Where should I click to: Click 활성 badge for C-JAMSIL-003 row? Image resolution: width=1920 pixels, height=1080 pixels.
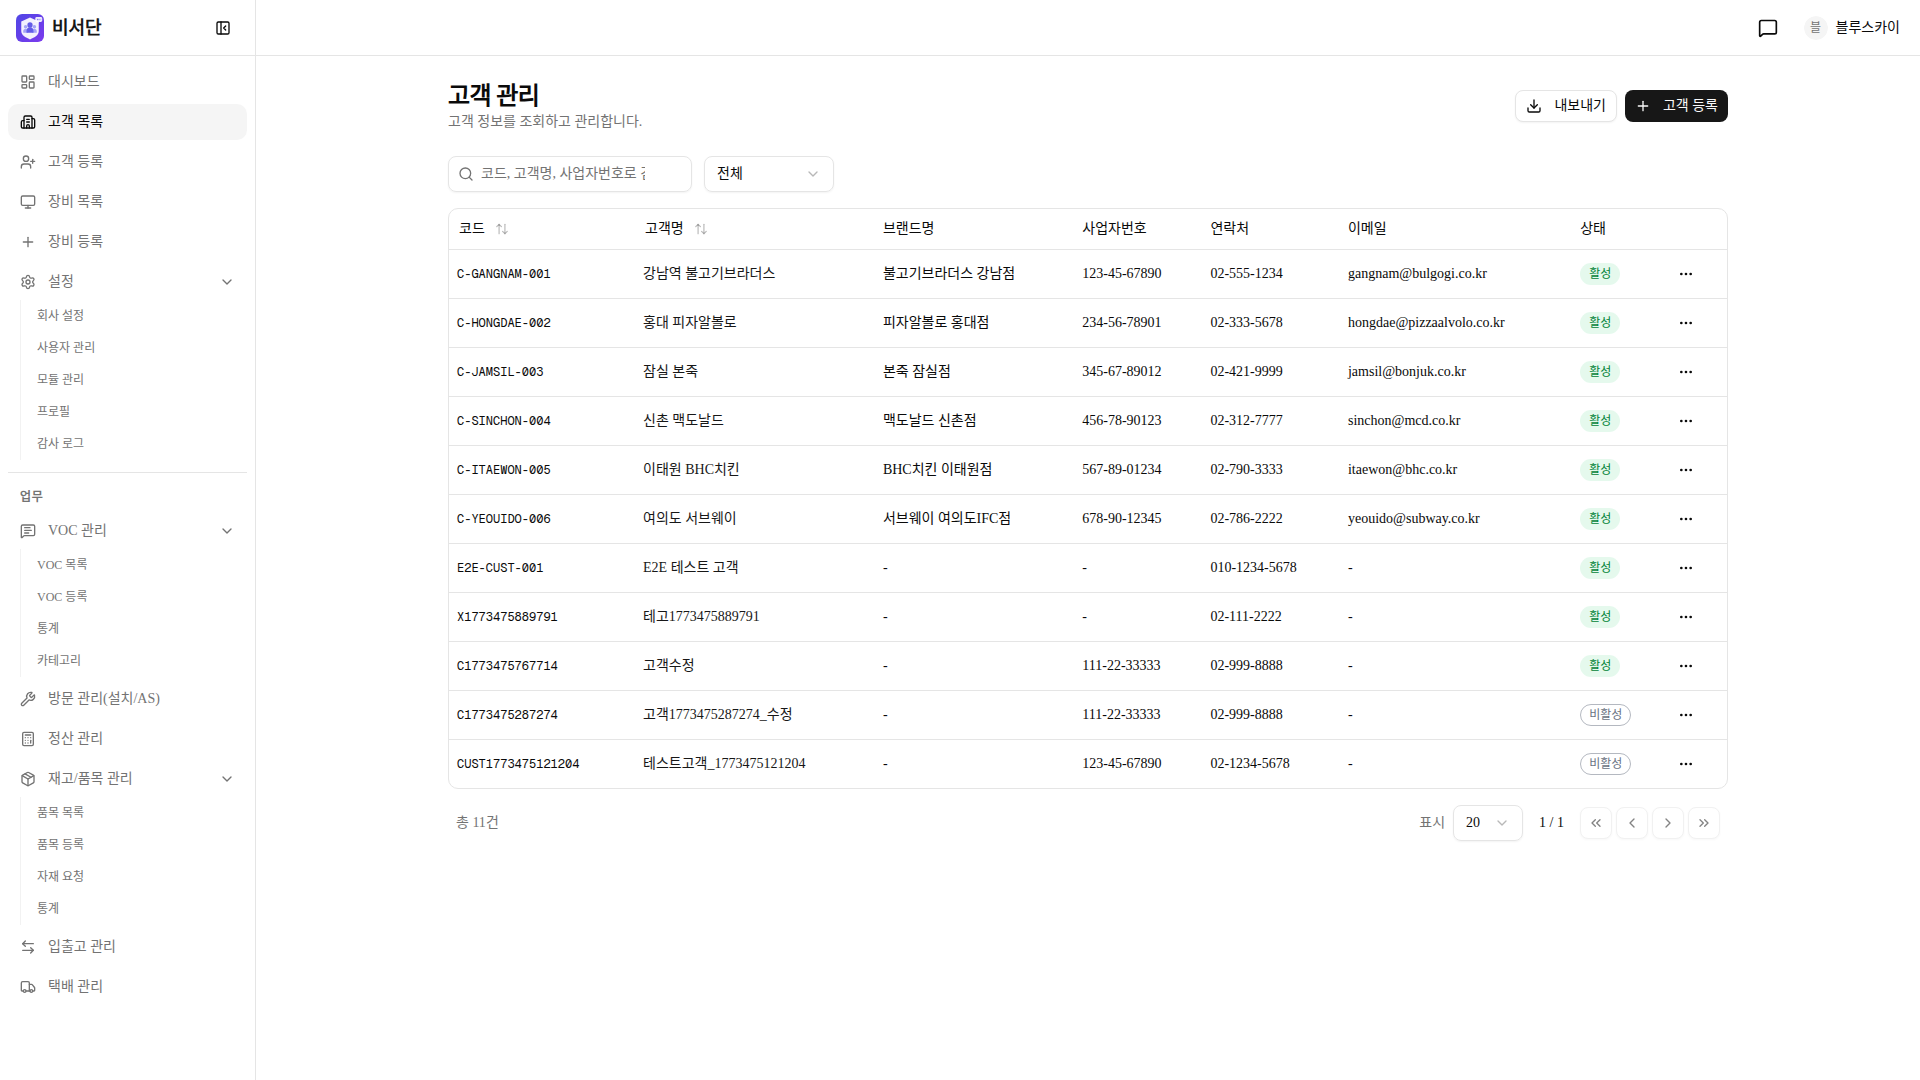1600,372
